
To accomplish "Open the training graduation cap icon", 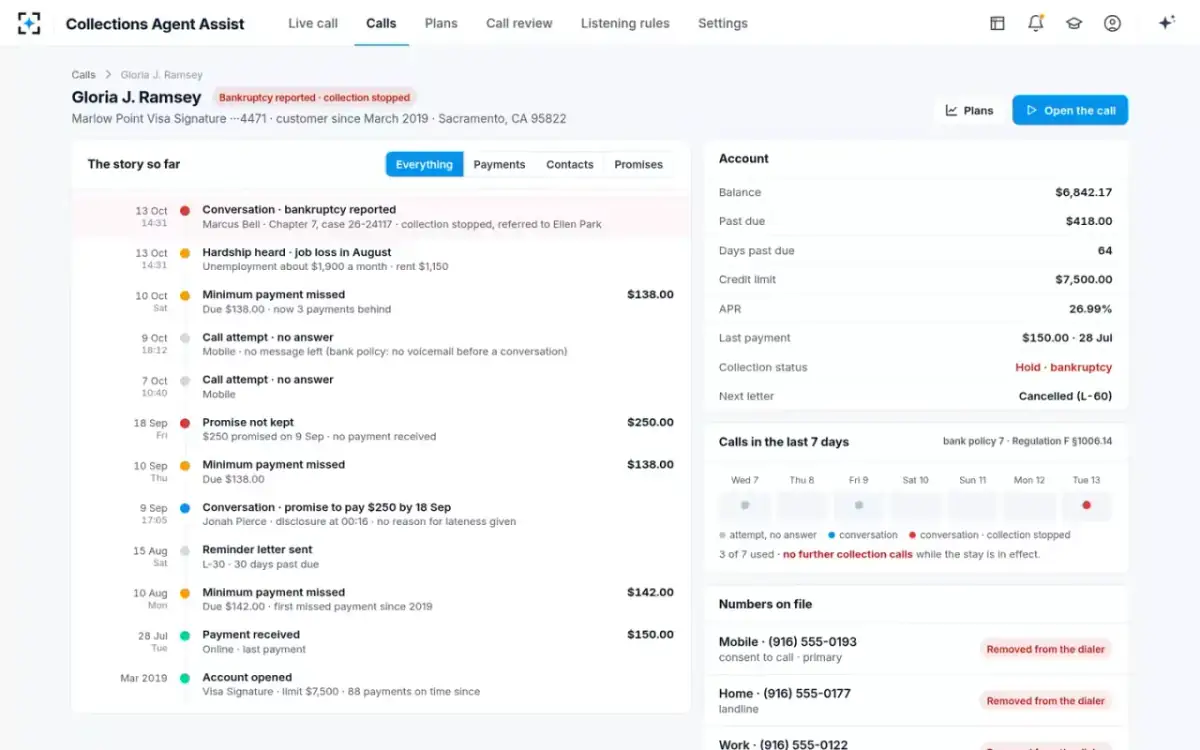I will [1074, 23].
